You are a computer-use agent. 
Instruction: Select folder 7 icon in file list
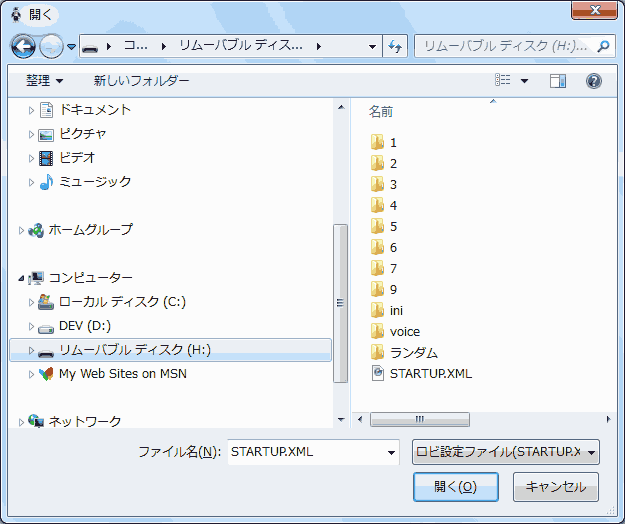coord(377,268)
